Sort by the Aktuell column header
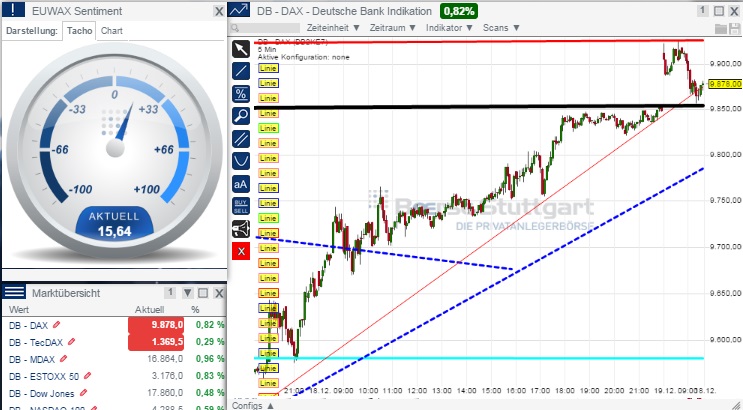 149,310
